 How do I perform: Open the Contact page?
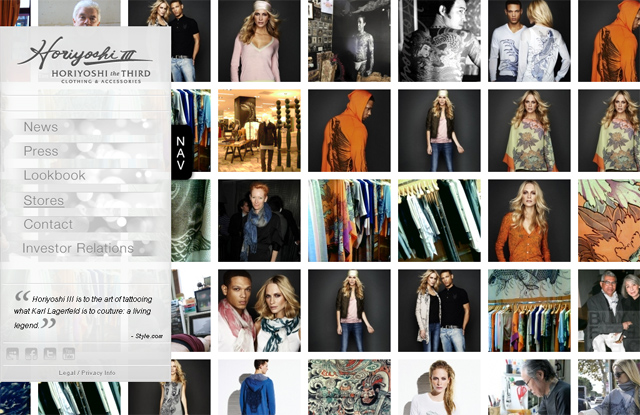48,224
